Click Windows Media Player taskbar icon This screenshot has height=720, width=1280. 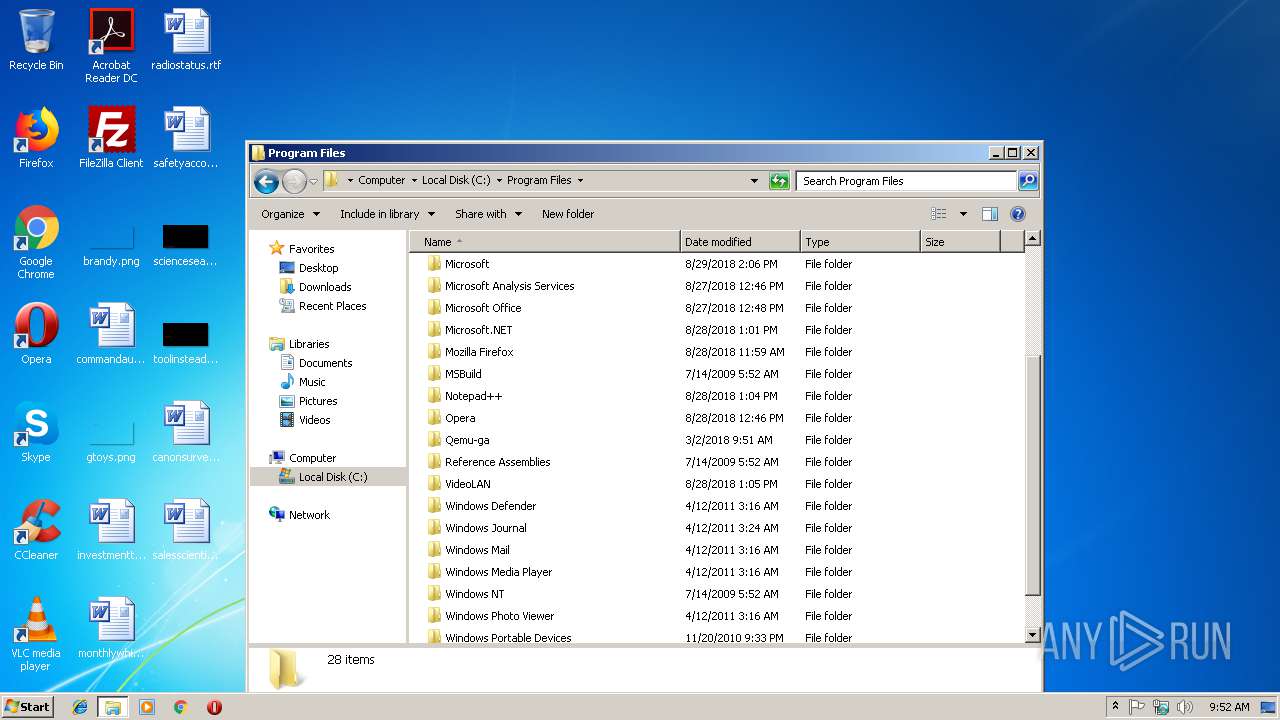147,707
